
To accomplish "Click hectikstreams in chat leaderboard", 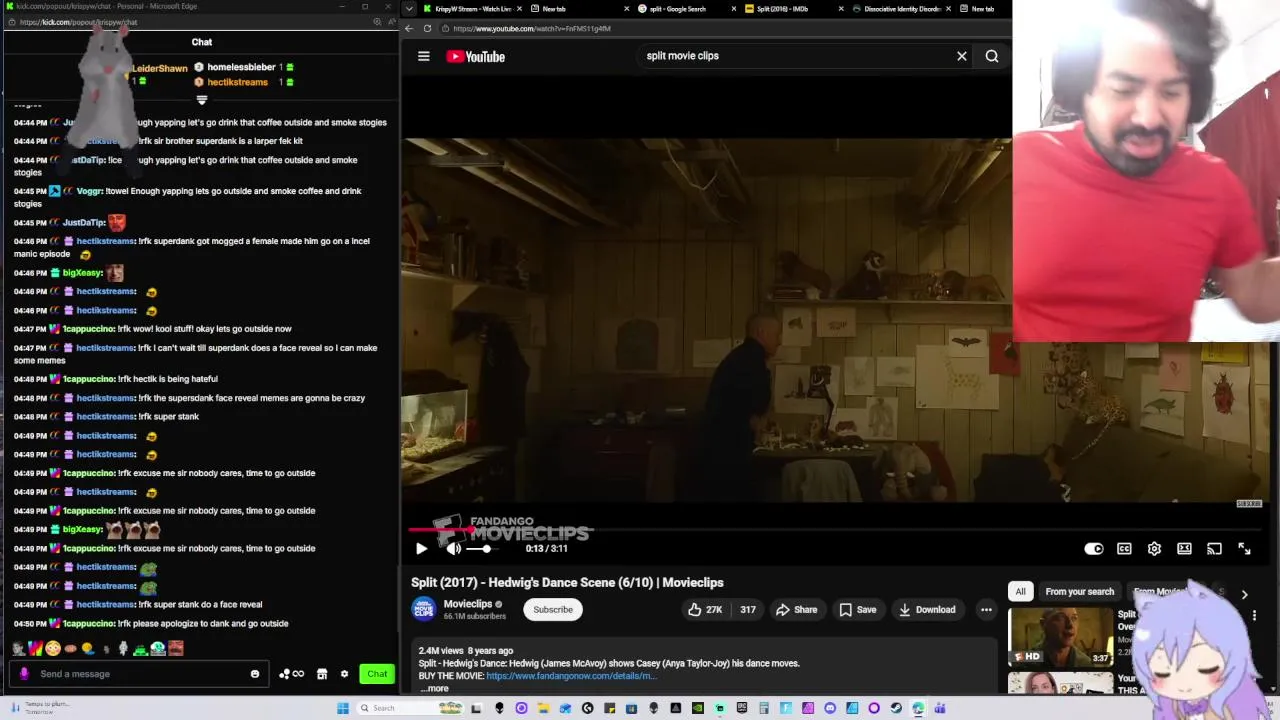I will [238, 82].
